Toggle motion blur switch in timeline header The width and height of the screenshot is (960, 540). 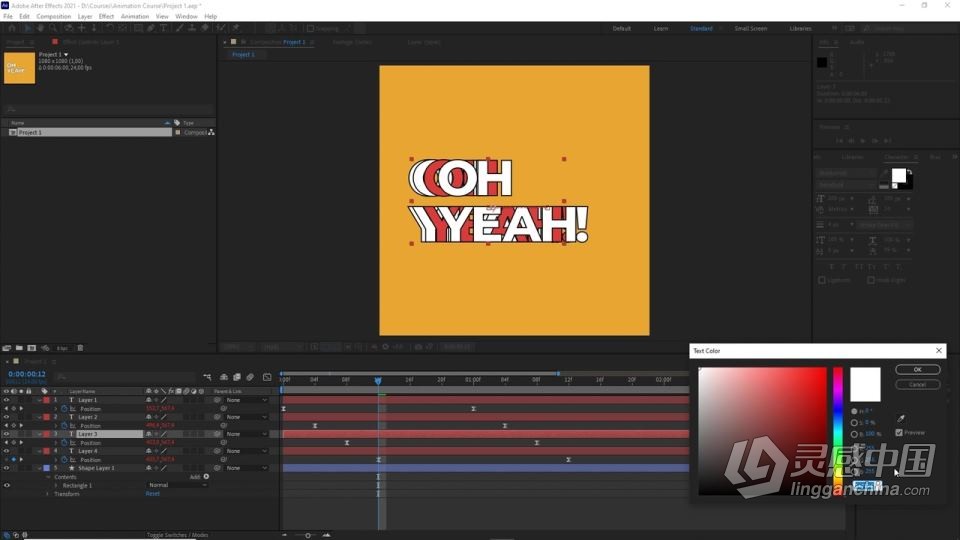coord(250,377)
